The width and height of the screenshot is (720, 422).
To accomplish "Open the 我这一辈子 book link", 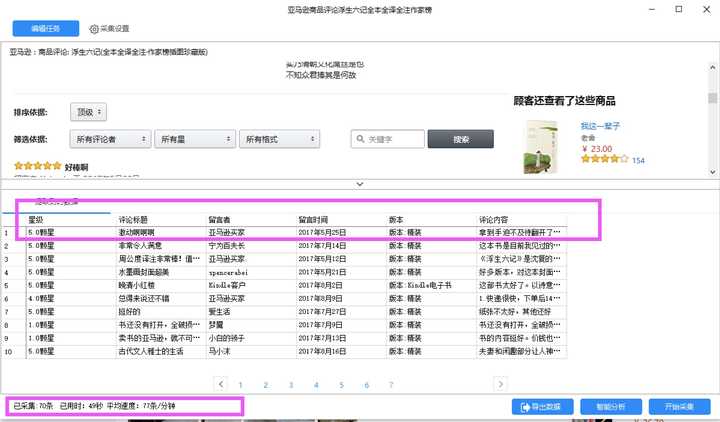I will tap(600, 126).
